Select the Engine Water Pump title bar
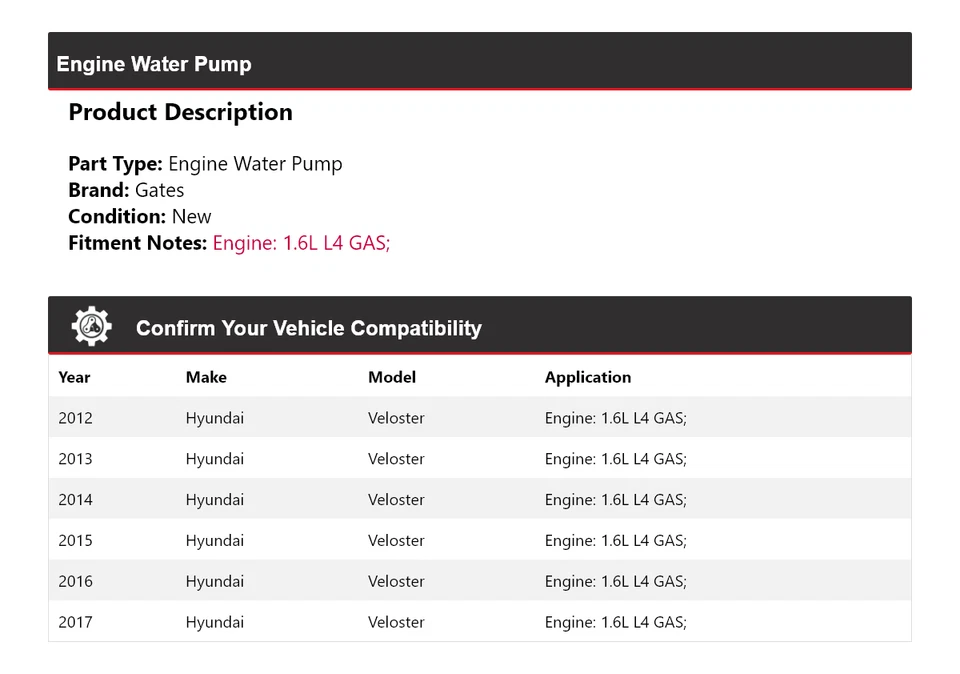960x674 pixels. 154,63
